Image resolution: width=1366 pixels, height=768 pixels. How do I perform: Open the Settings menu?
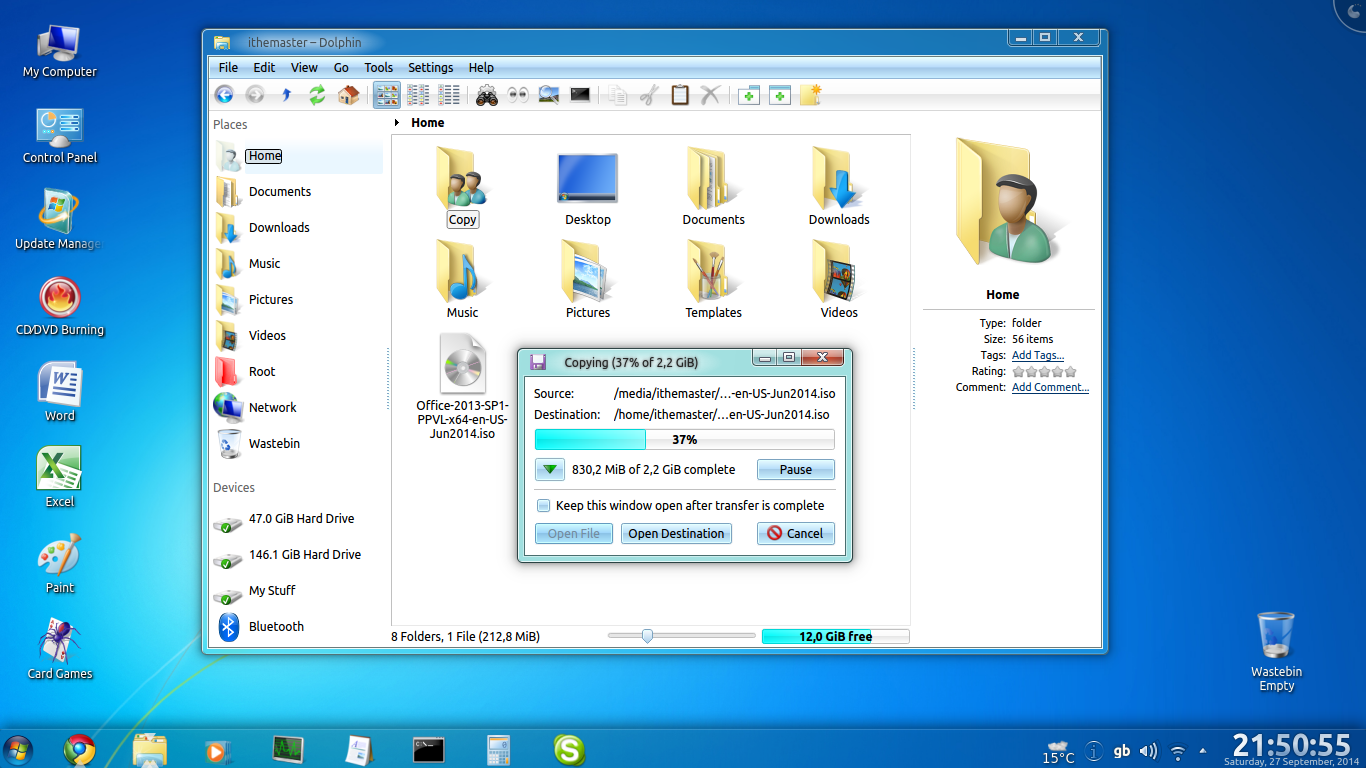(430, 68)
